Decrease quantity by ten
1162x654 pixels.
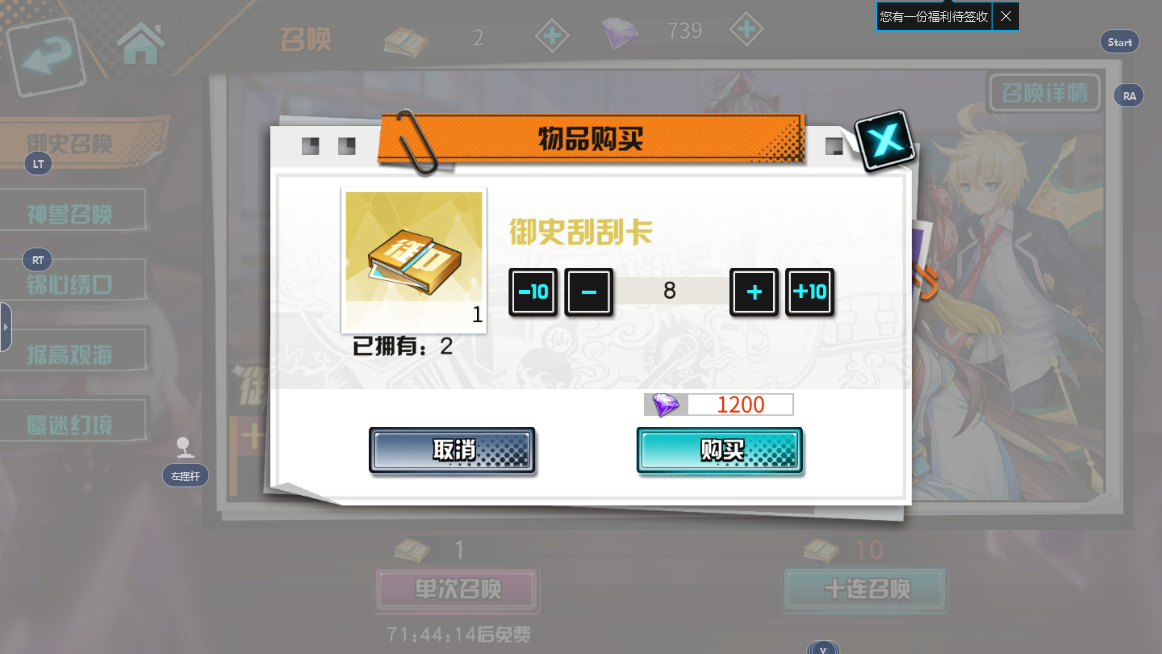pyautogui.click(x=533, y=292)
